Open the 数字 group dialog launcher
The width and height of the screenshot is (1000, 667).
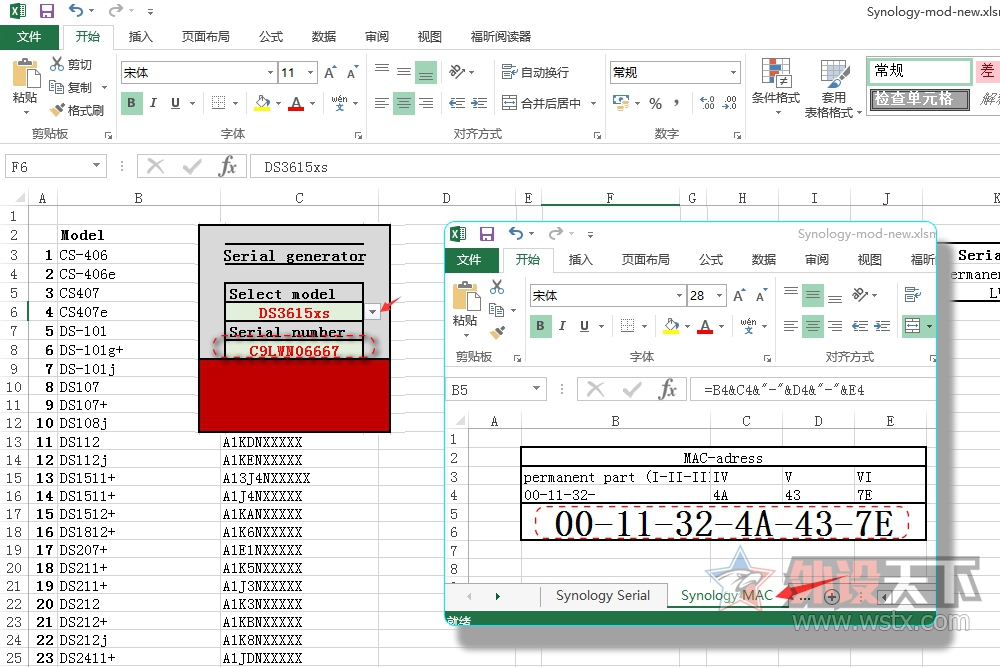737,135
